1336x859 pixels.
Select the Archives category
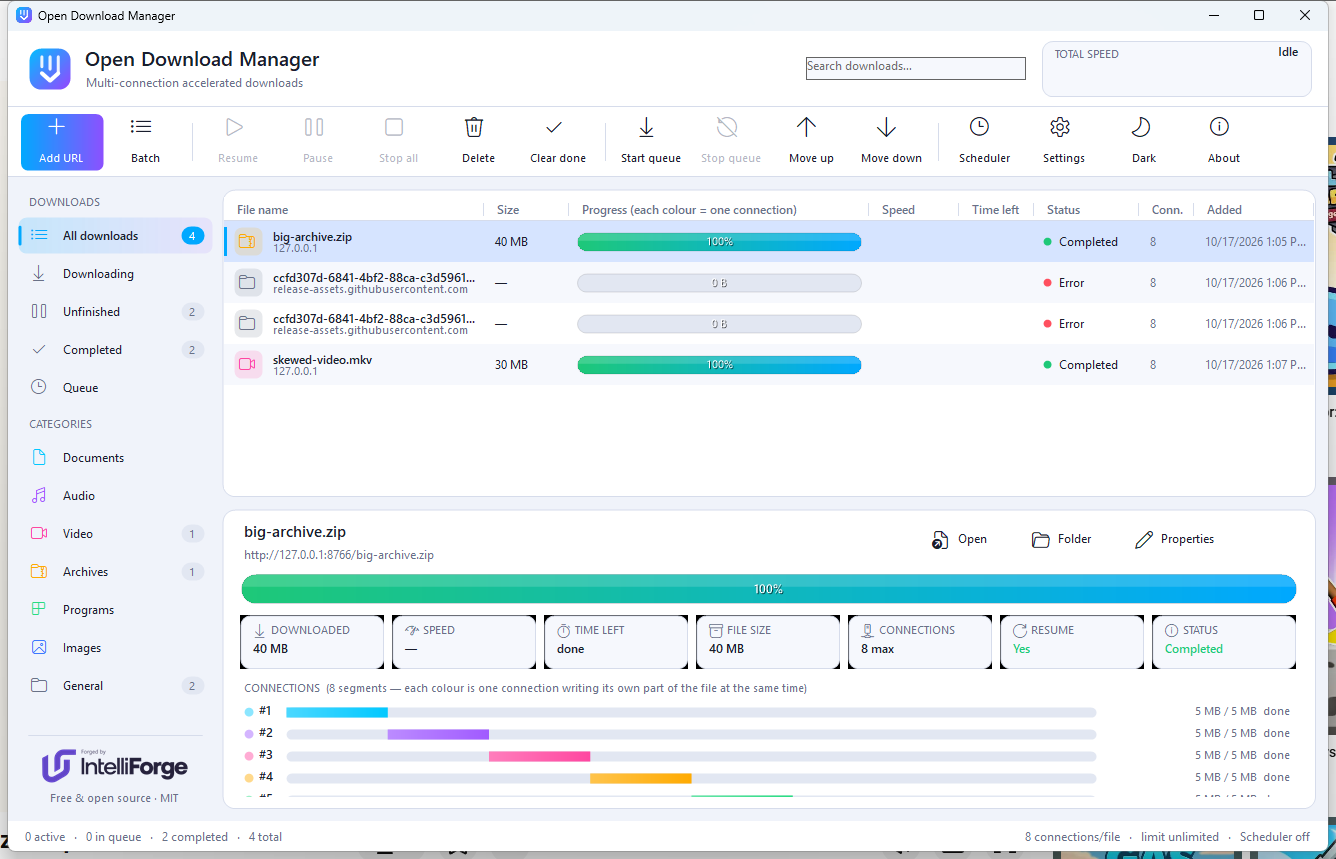pyautogui.click(x=115, y=572)
